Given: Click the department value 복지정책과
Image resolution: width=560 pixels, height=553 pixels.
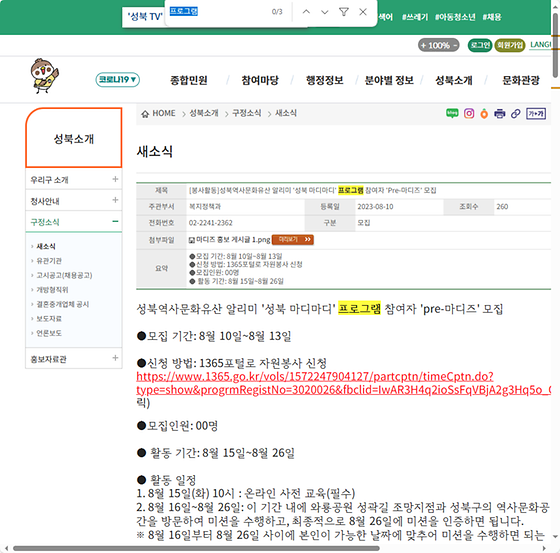Looking at the screenshot, I should [205, 206].
